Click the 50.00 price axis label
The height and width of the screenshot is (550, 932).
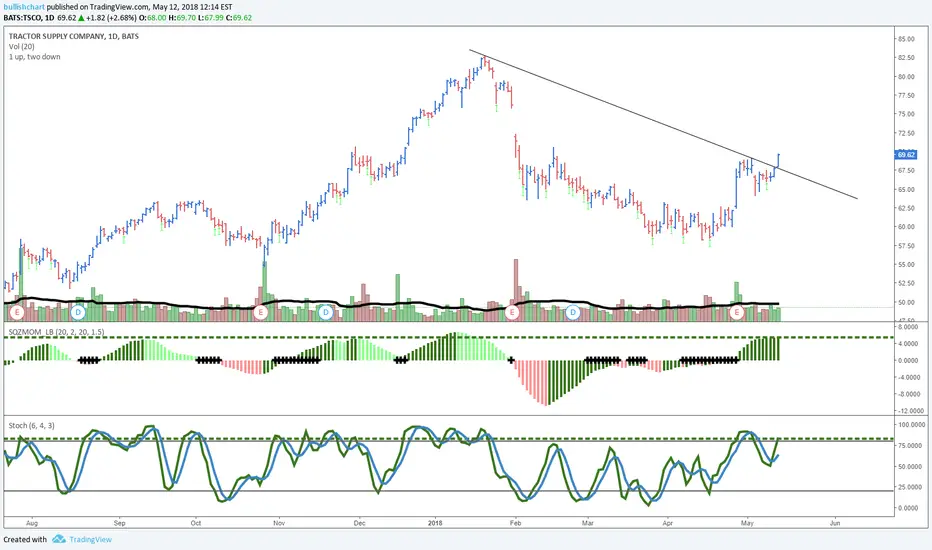(x=906, y=303)
